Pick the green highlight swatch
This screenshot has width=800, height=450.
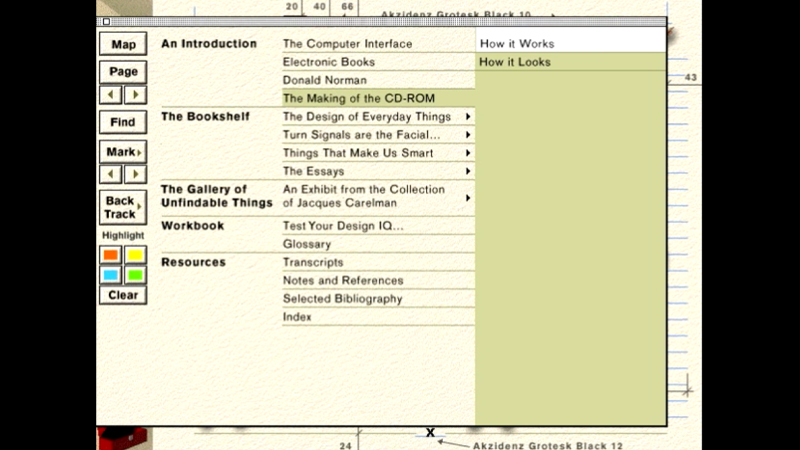click(x=135, y=275)
